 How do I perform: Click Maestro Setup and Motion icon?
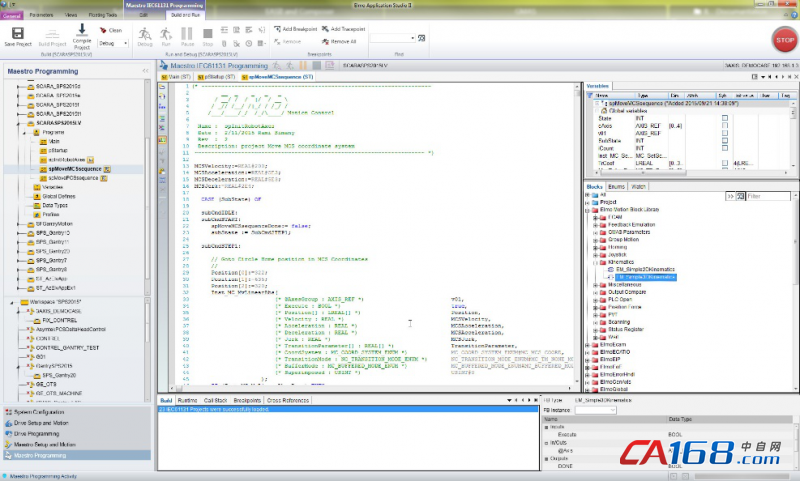point(8,444)
